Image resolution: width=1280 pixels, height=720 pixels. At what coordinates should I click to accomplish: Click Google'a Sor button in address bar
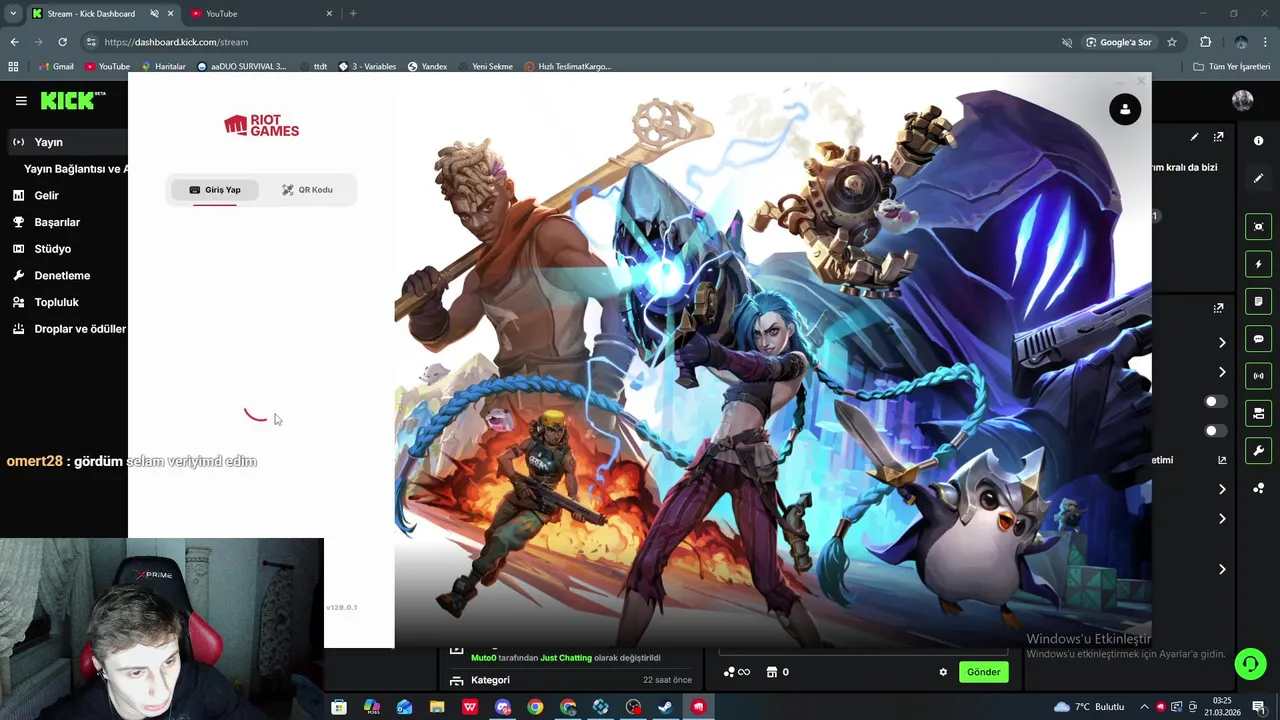1119,42
